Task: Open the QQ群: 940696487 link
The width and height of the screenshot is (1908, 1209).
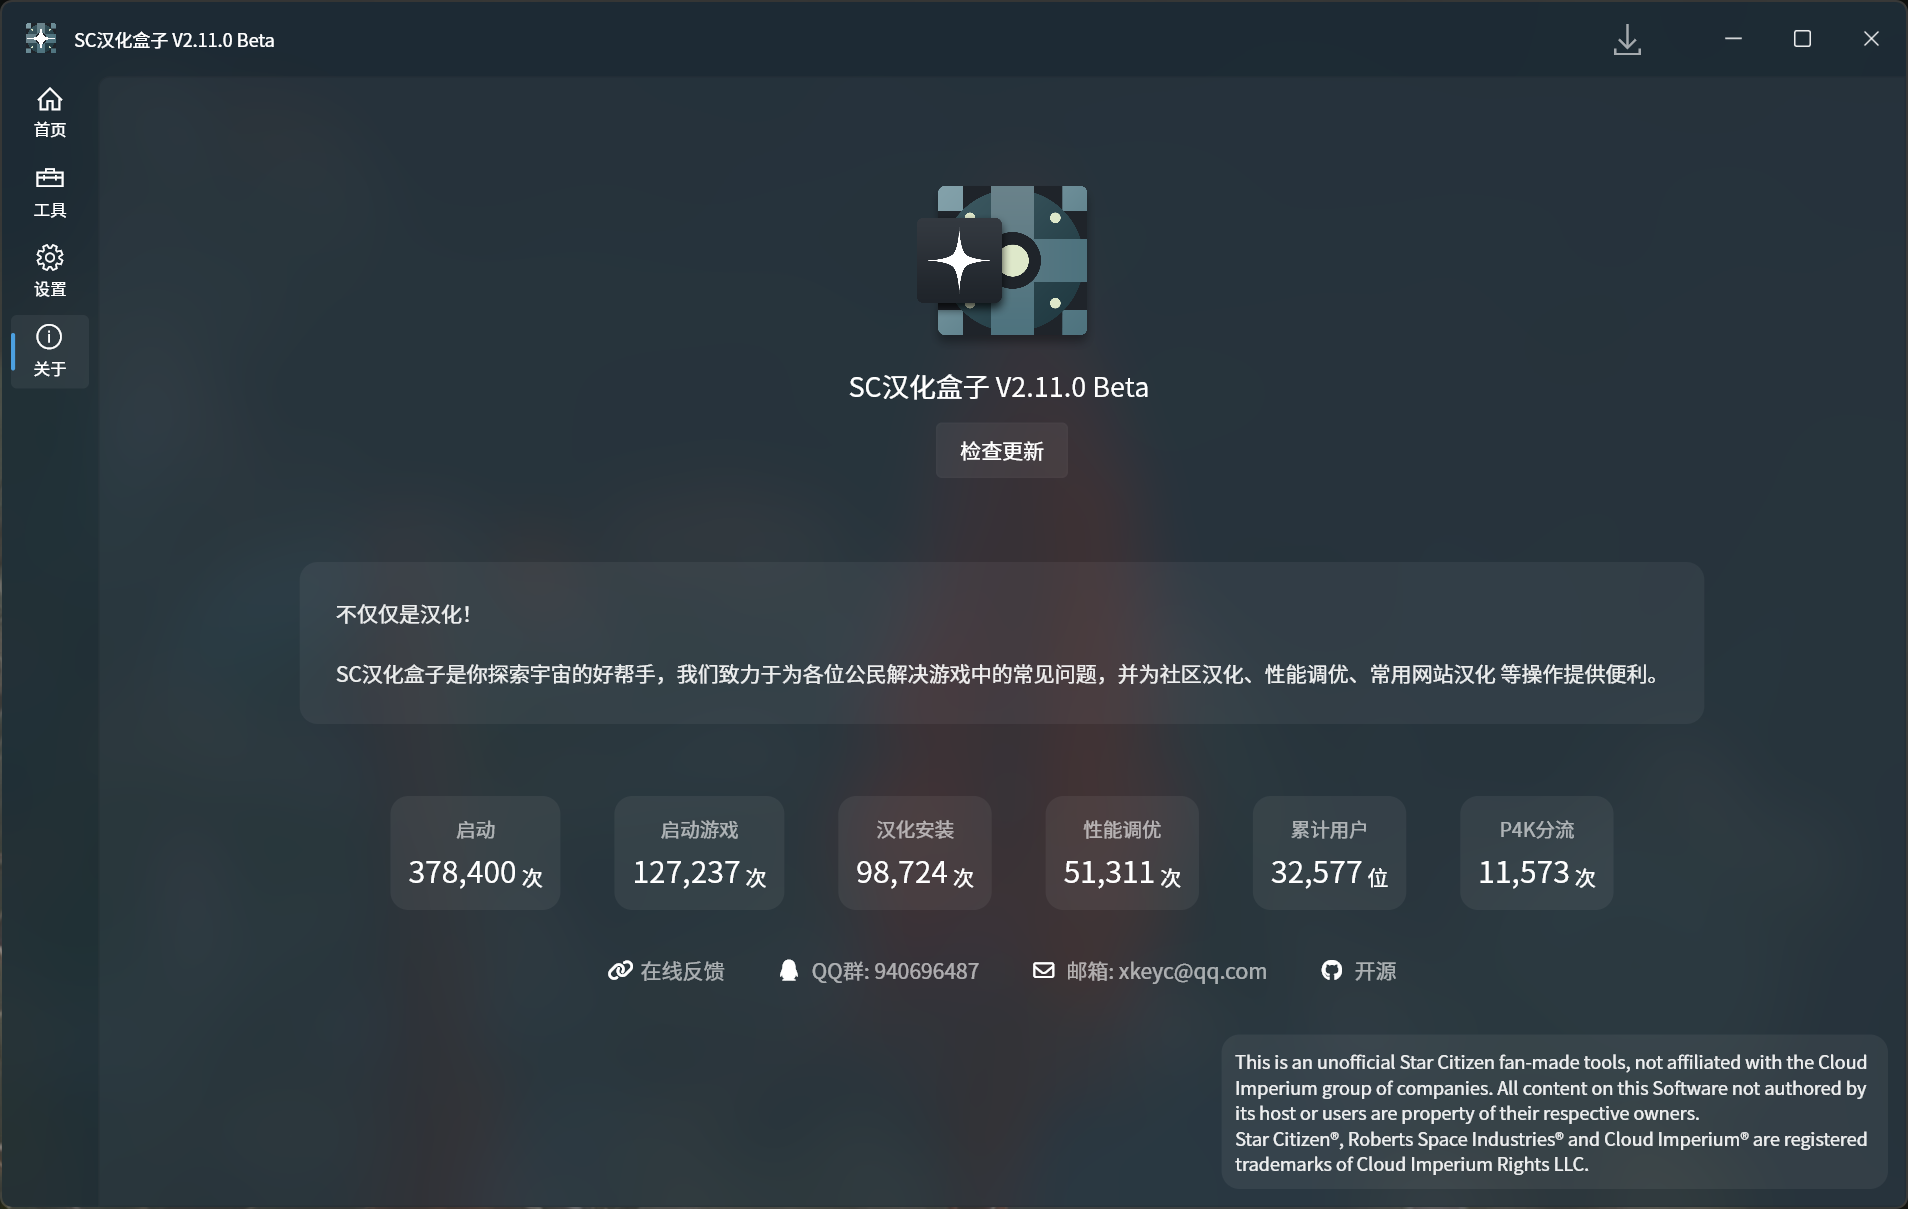Action: coord(879,971)
